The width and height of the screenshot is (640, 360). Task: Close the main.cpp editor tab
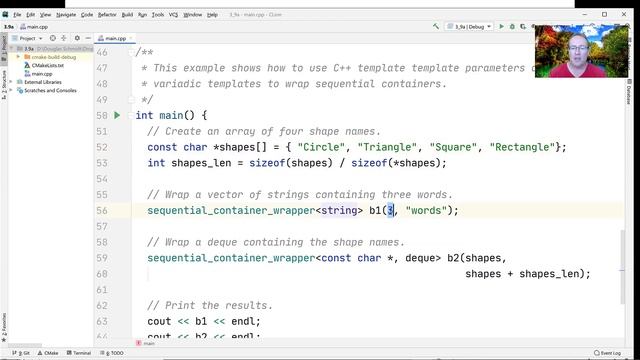pos(131,38)
